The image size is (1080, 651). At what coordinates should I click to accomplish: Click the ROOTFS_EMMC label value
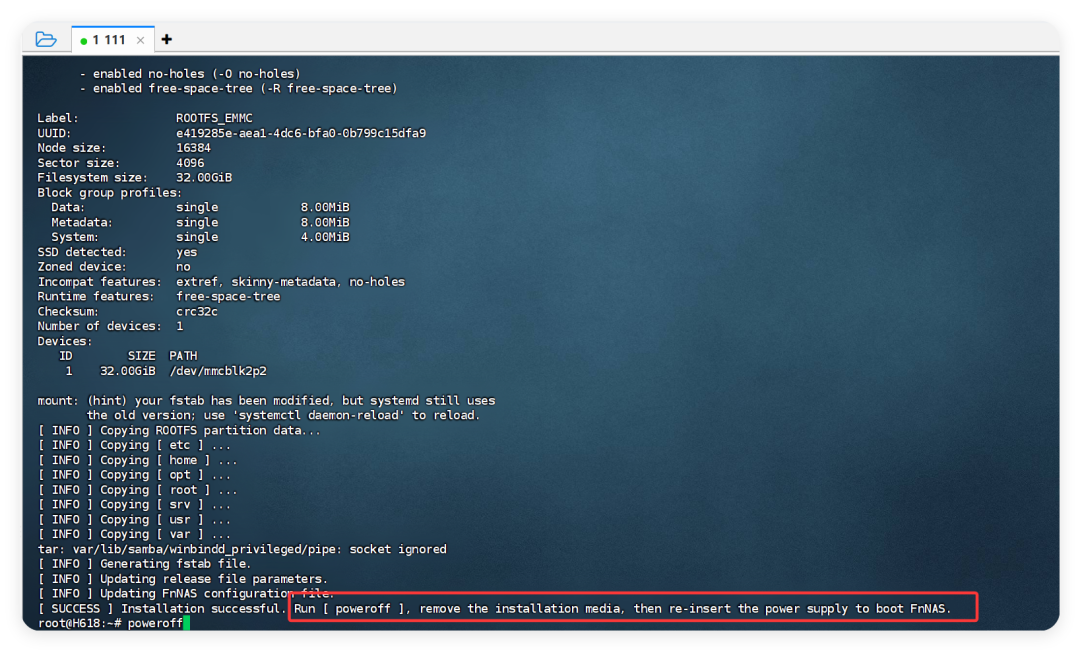[214, 118]
